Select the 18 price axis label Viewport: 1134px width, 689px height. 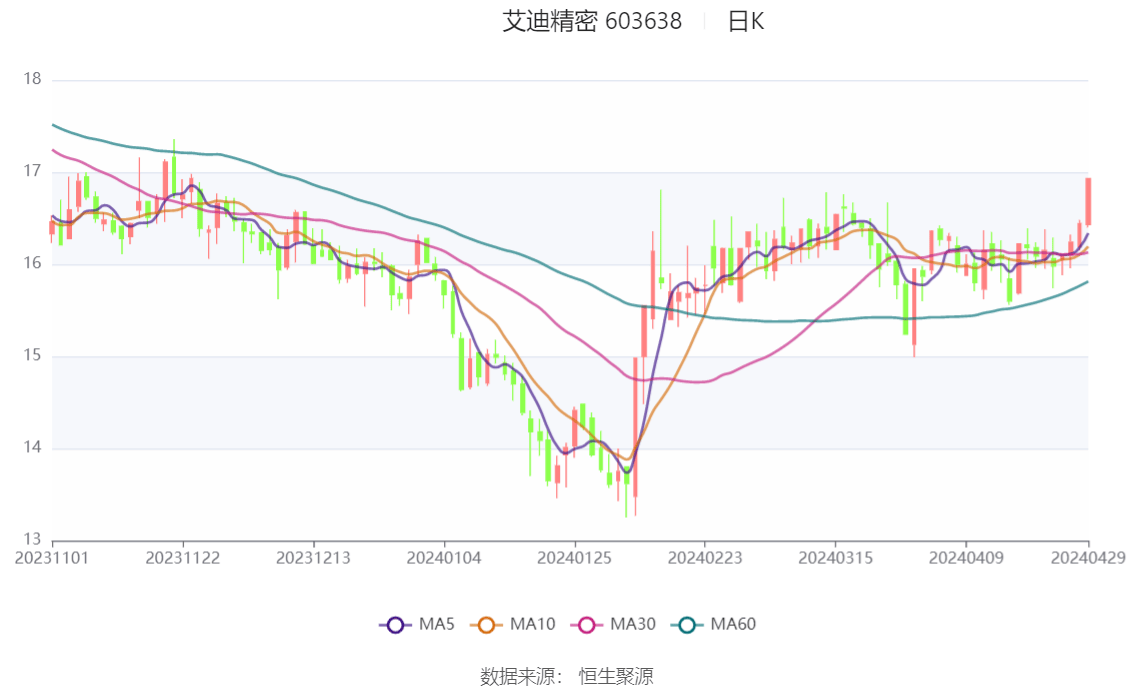tap(33, 79)
